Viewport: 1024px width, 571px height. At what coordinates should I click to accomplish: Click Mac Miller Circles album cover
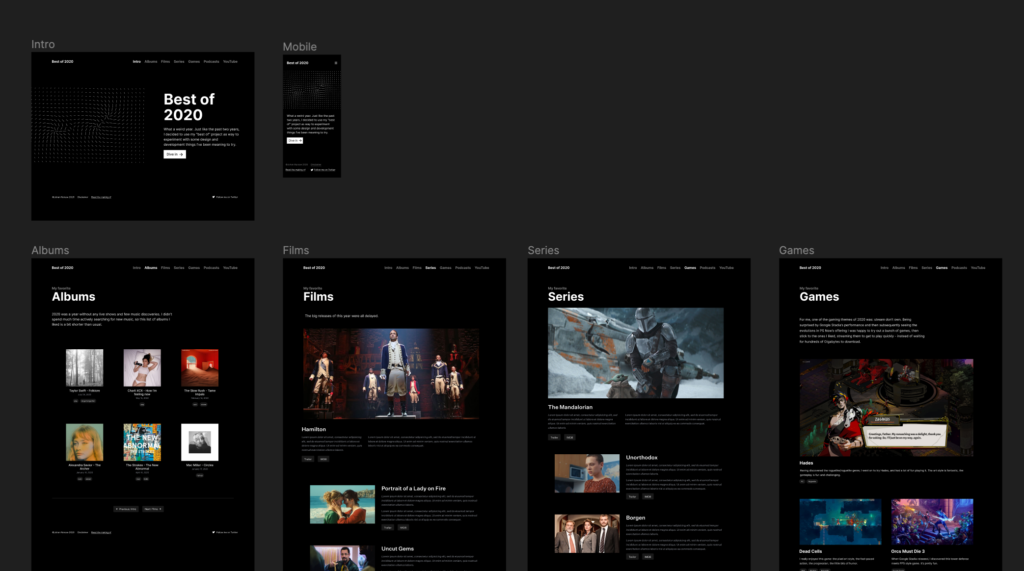[x=200, y=442]
